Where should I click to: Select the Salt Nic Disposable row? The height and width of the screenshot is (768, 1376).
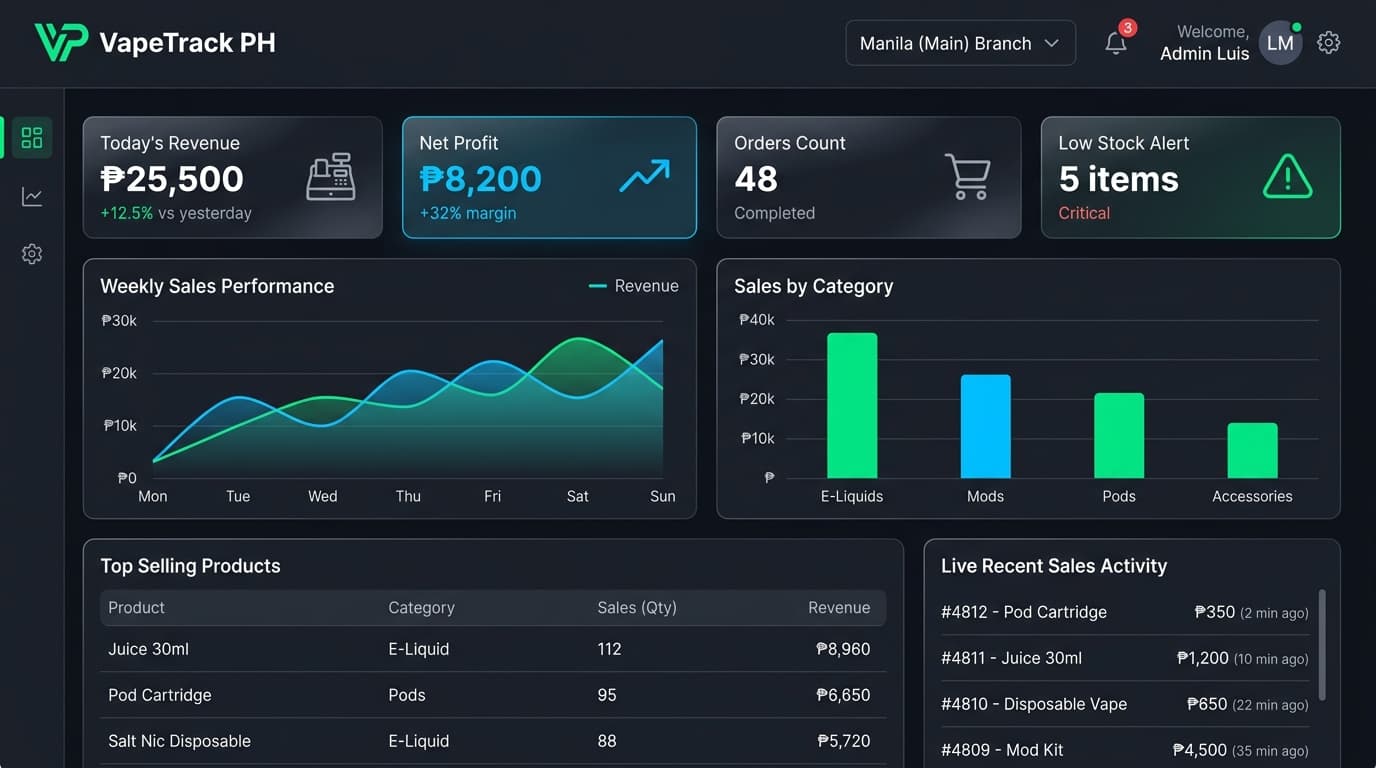tap(493, 741)
